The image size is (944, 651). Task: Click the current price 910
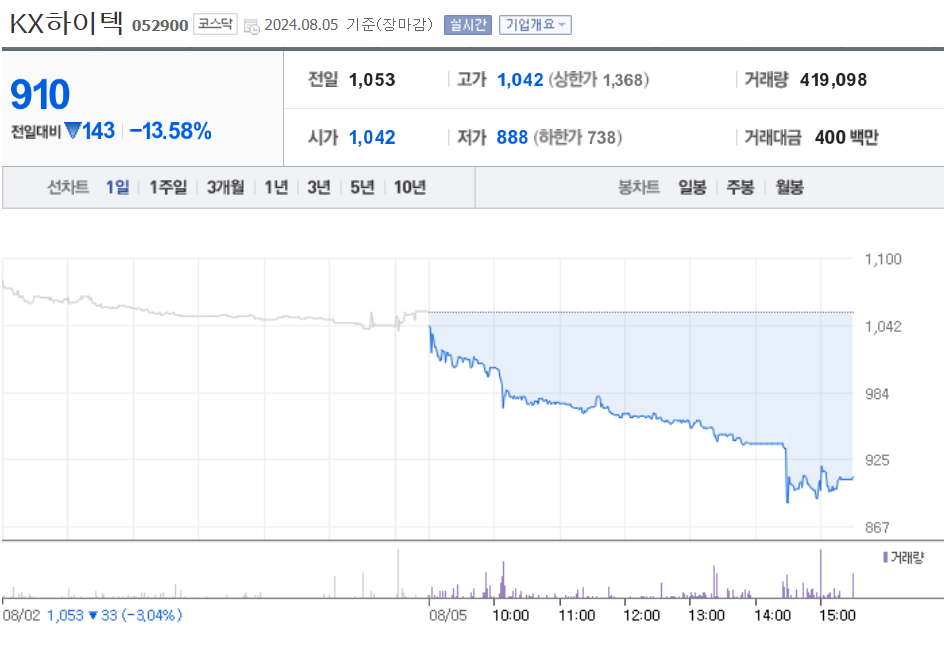(x=40, y=95)
